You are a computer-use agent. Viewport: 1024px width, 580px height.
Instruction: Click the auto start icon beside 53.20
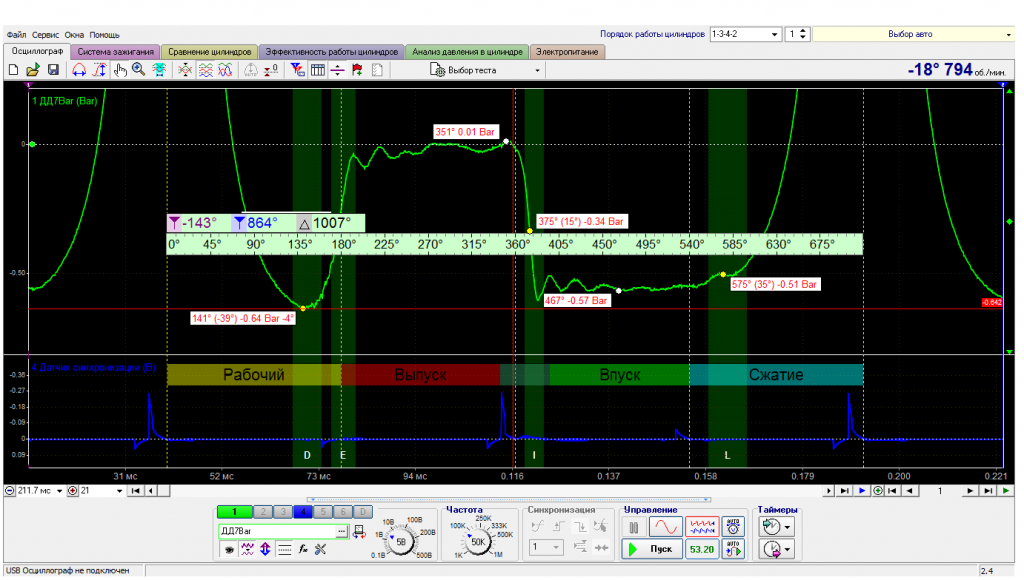click(733, 549)
